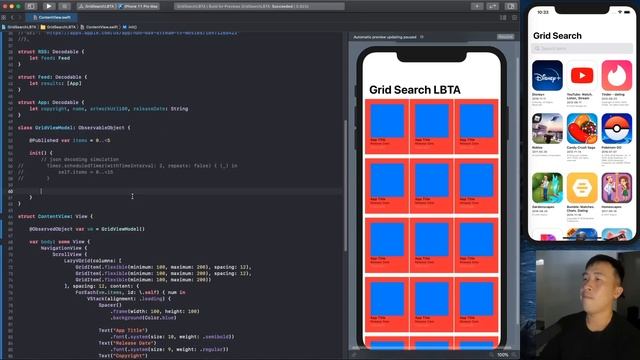The width and height of the screenshot is (640, 360).
Task: Click 'struct Feed: Decodable' line in editor
Action: click(x=52, y=77)
